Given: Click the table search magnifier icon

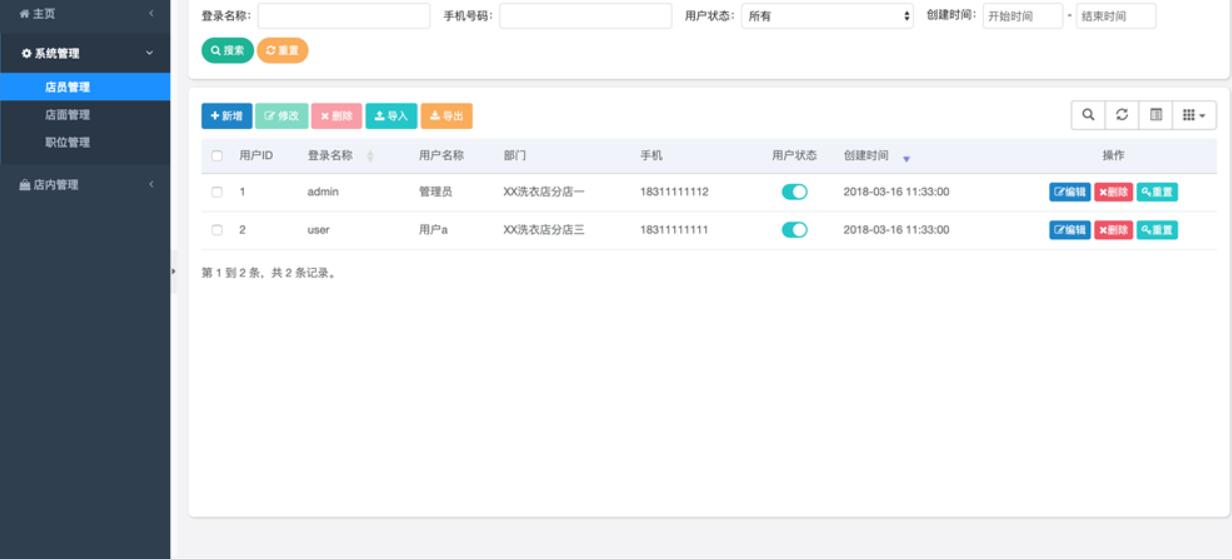Looking at the screenshot, I should click(x=1088, y=115).
